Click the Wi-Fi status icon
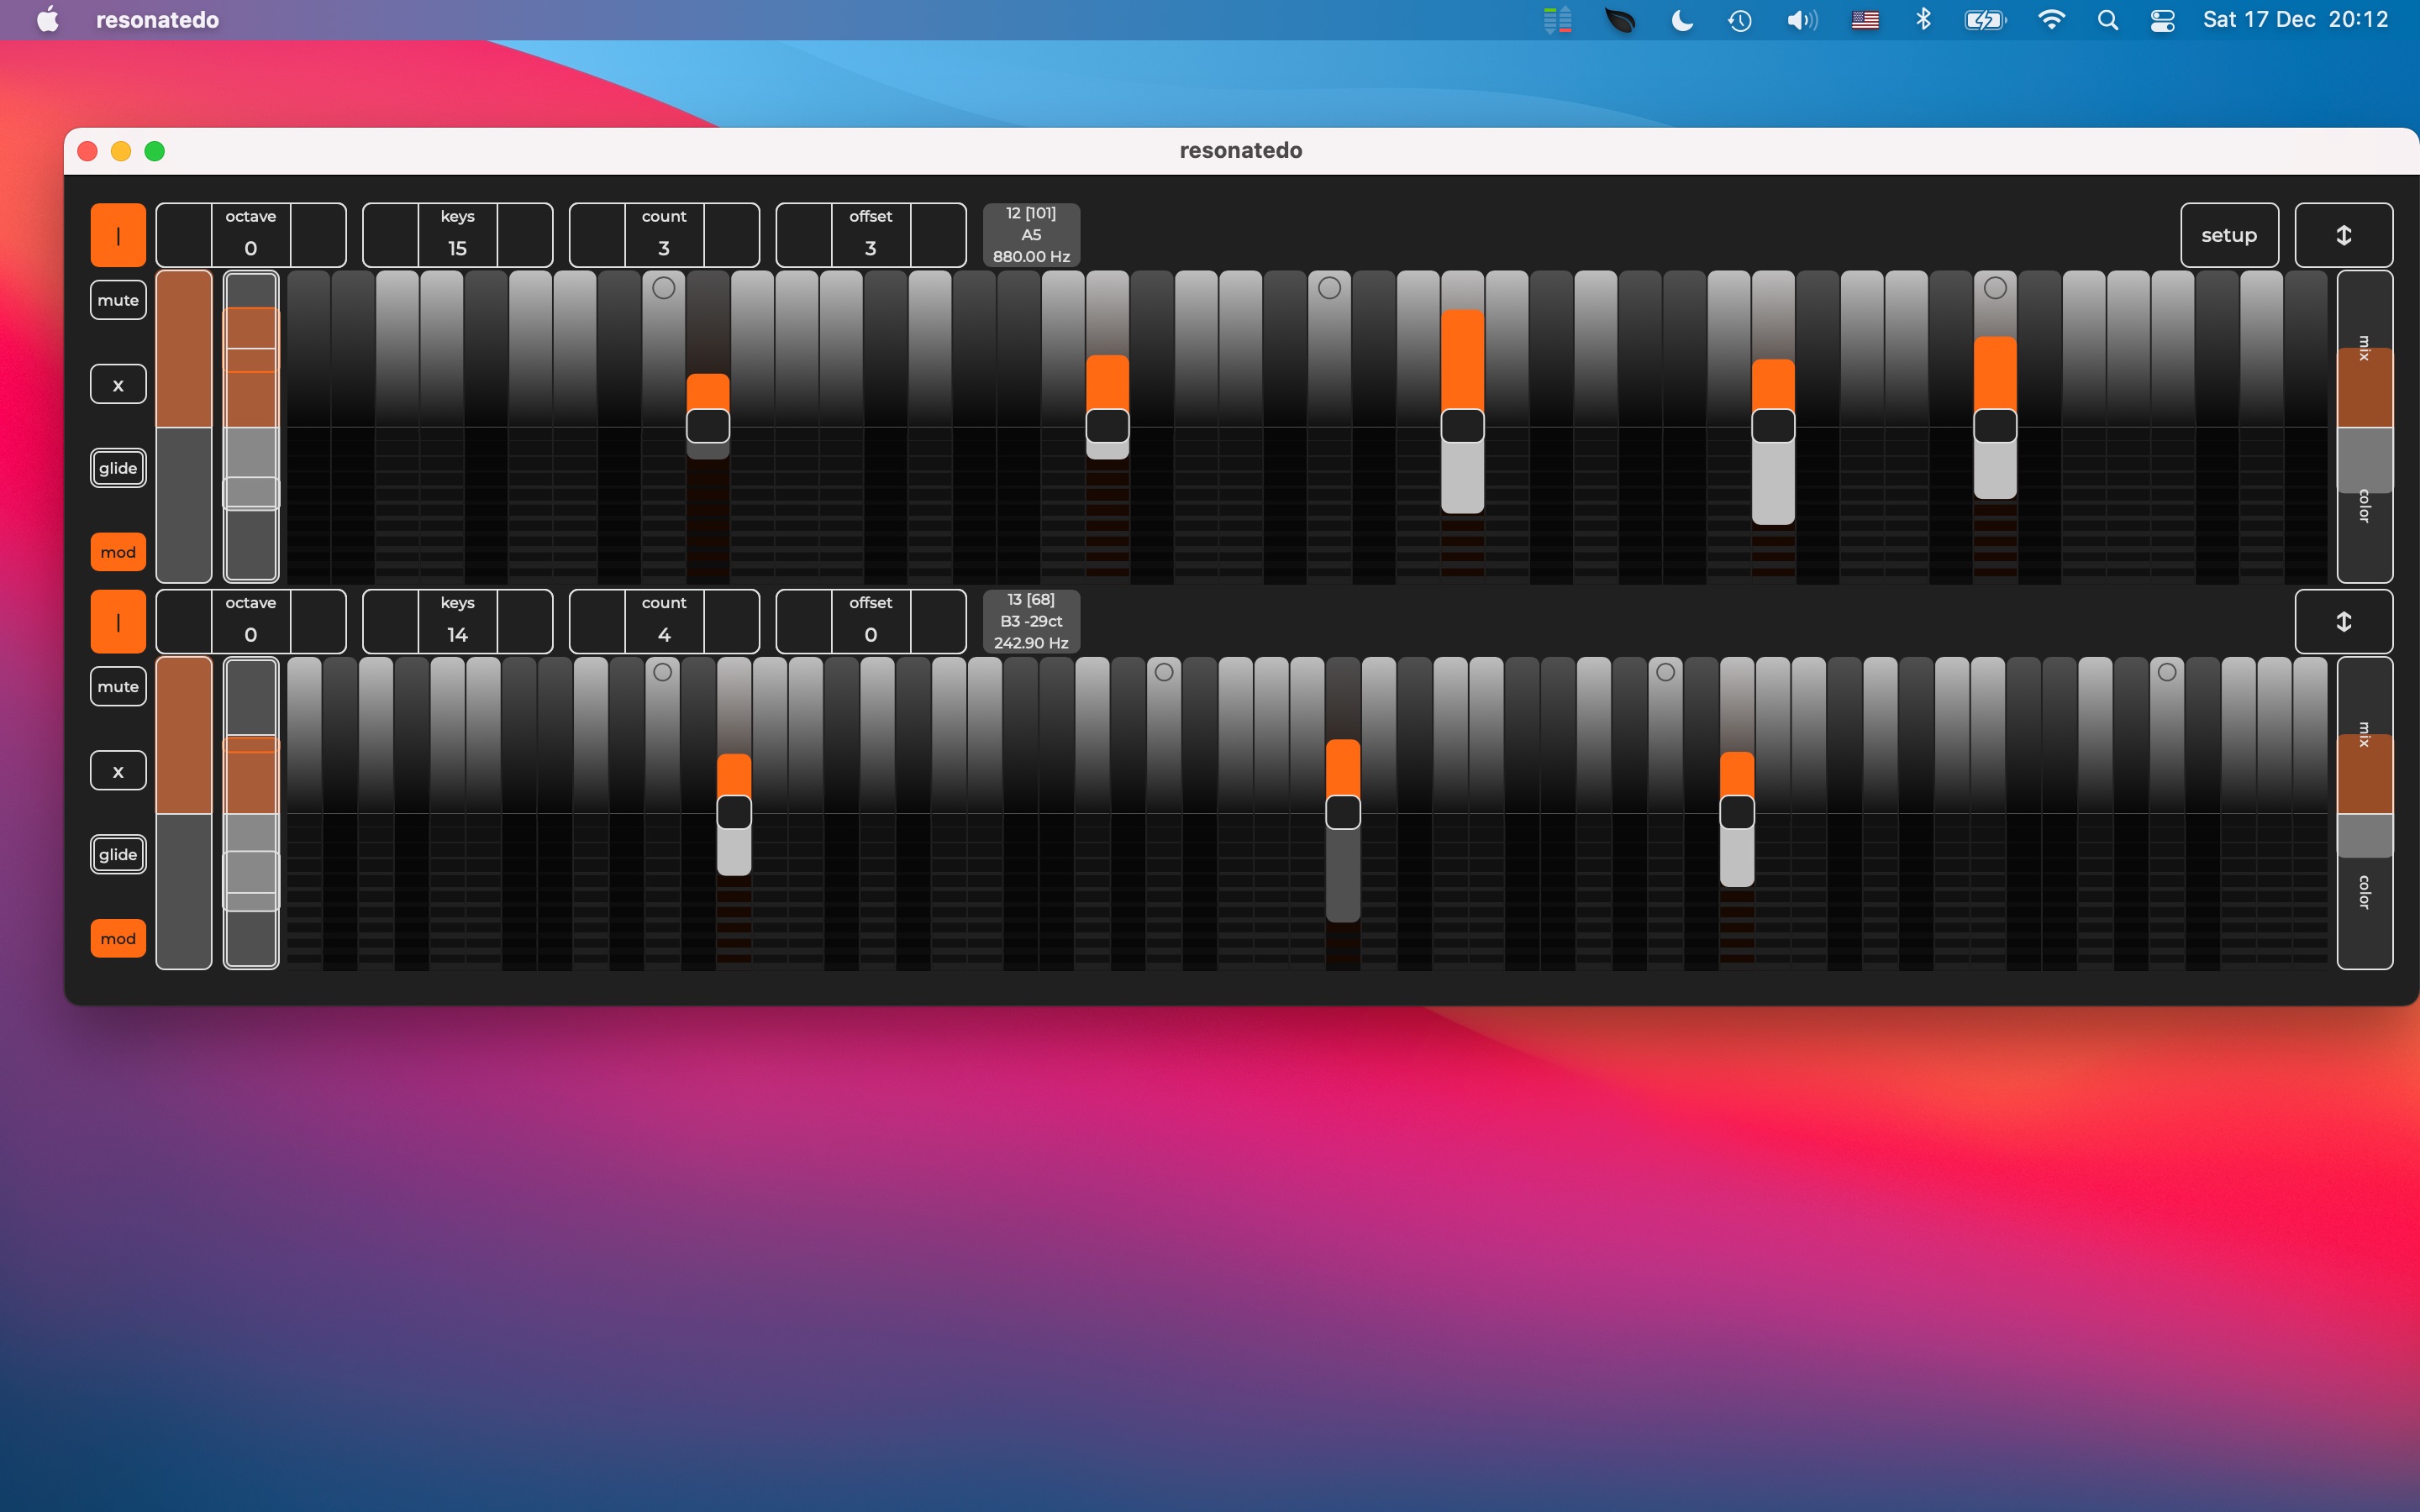This screenshot has width=2420, height=1512. [2051, 20]
